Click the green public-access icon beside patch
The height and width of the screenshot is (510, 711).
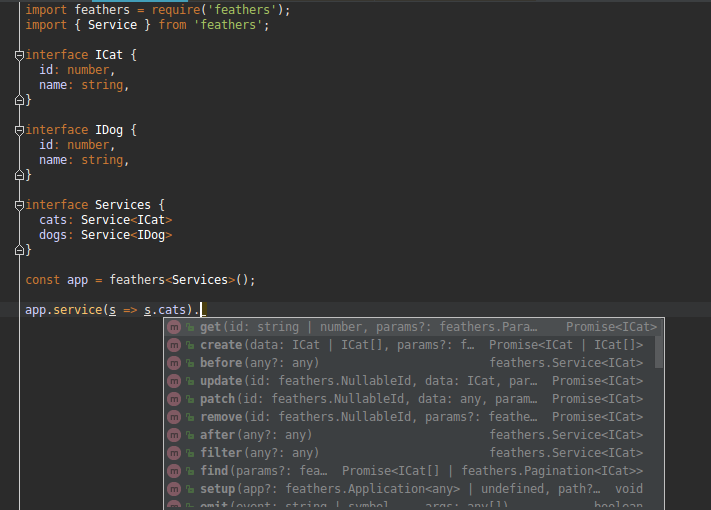tap(190, 399)
